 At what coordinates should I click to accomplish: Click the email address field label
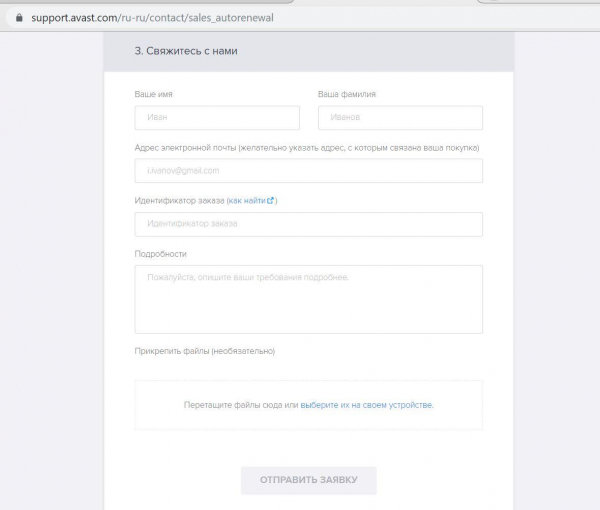(307, 148)
